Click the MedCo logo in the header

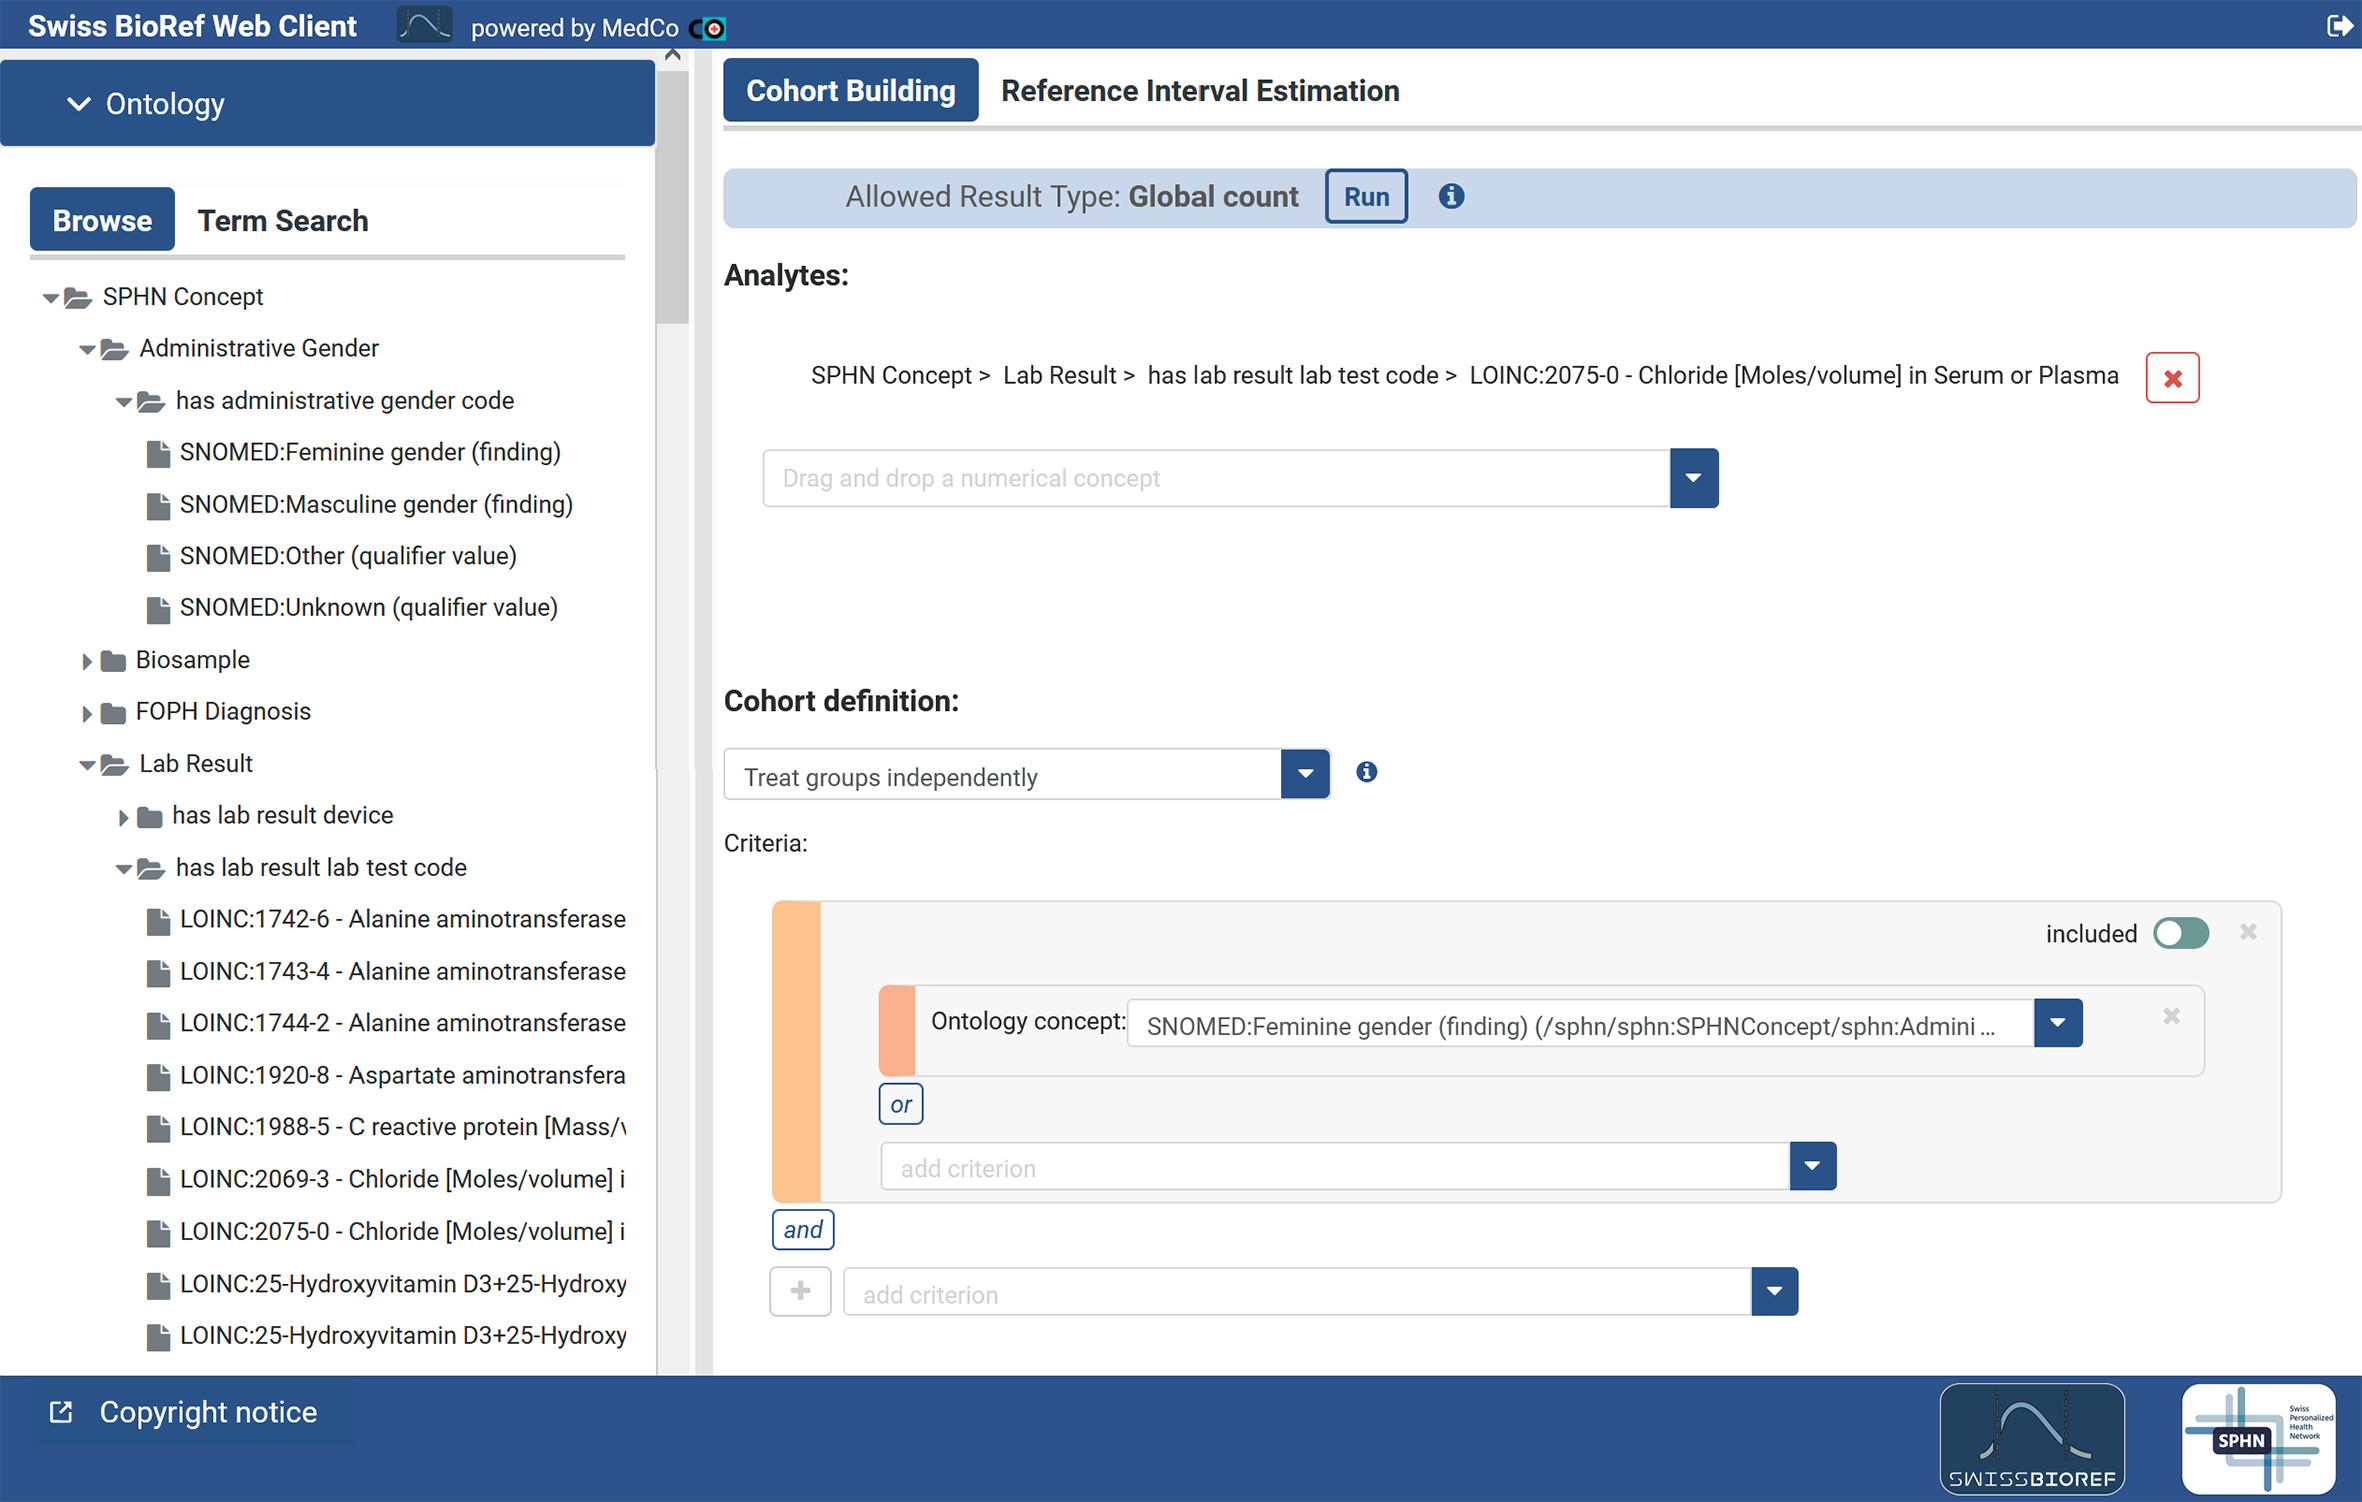click(x=707, y=27)
